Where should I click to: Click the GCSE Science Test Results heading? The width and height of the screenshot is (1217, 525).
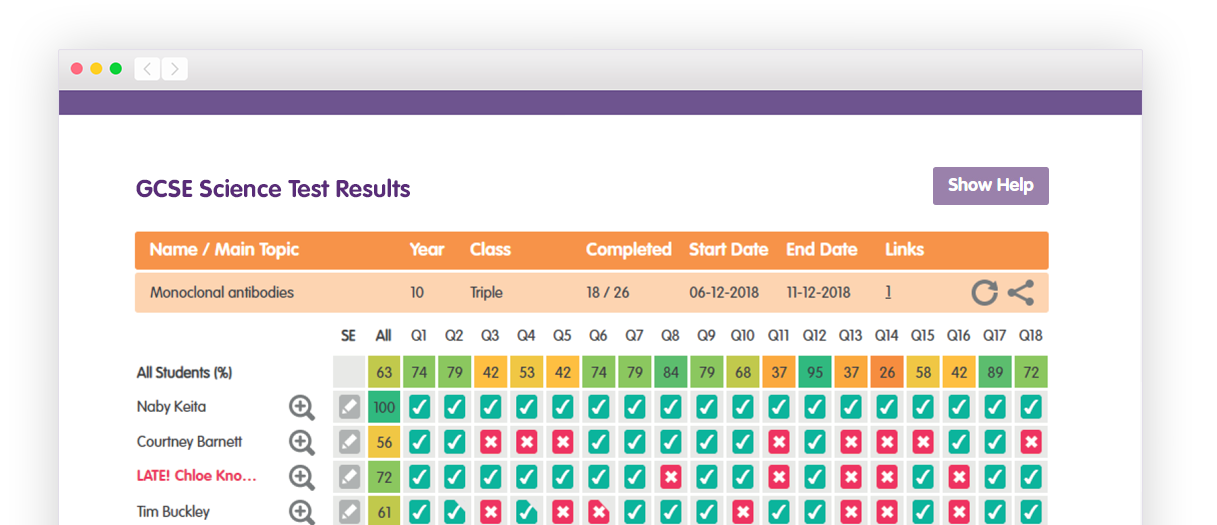(x=273, y=189)
